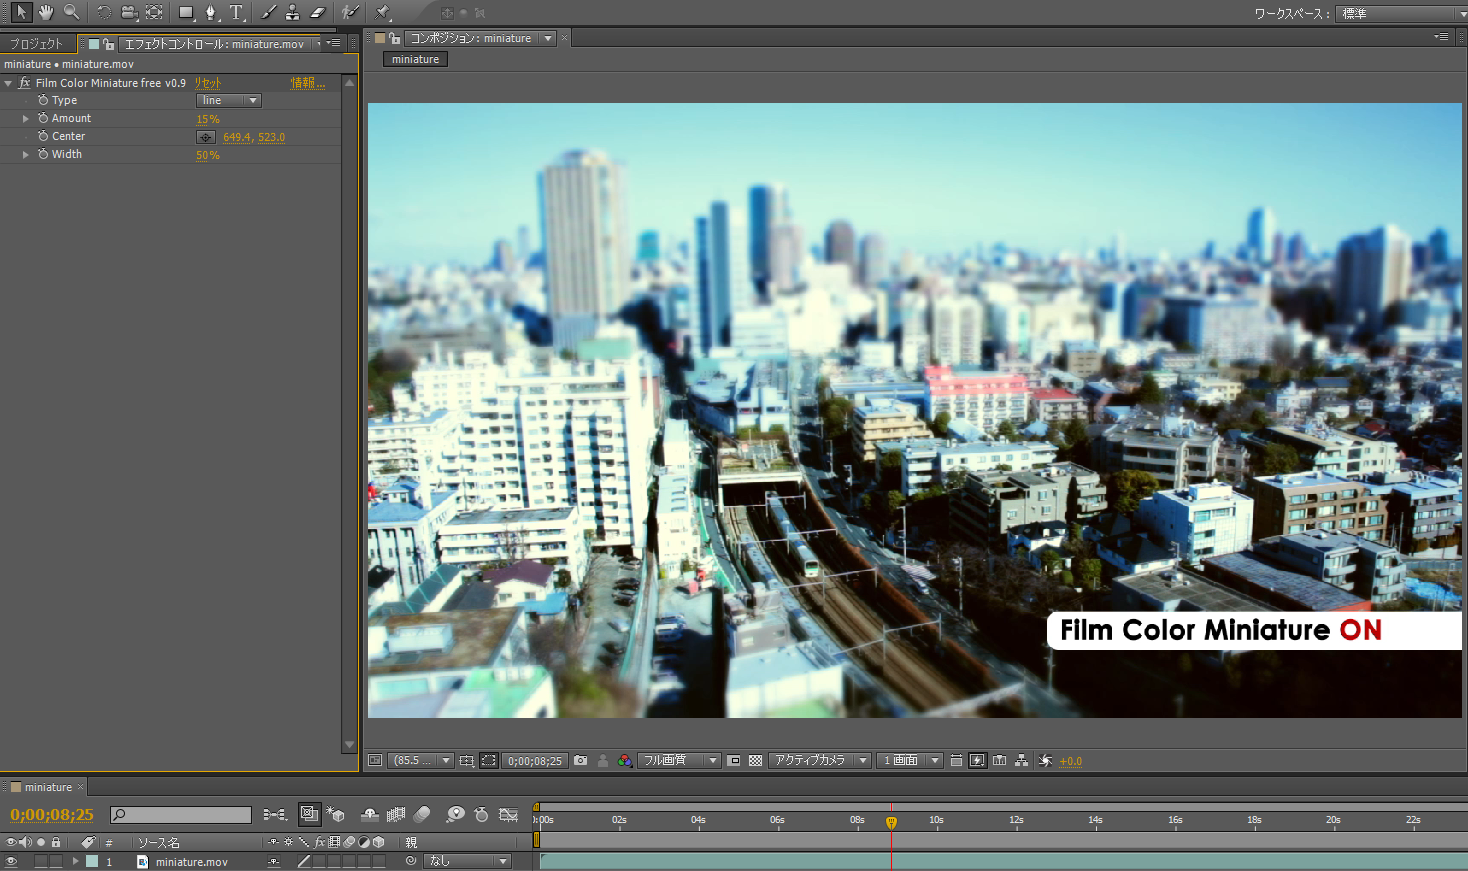Image resolution: width=1468 pixels, height=871 pixels.
Task: Open the 1 画面 view layout dropdown
Action: tap(910, 761)
